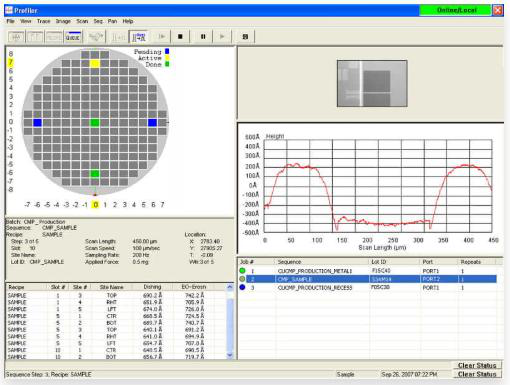The image size is (510, 385).
Task: Select job row CUCMP_PRODUCTION_METAL1
Action: 368,271
